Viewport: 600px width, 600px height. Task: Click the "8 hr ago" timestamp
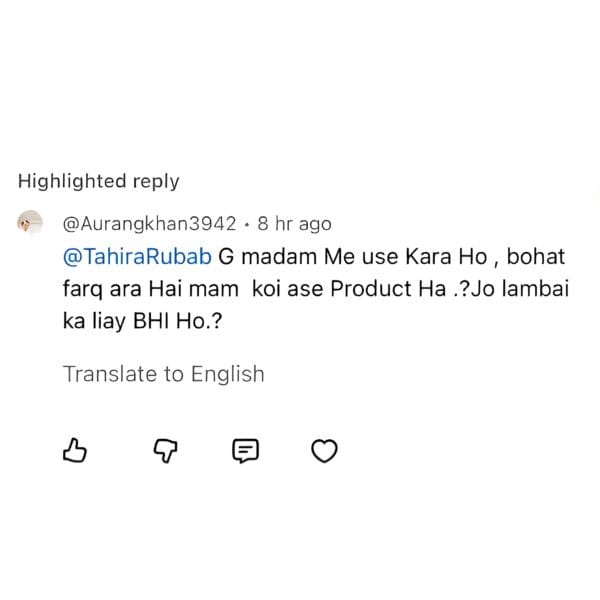click(x=294, y=223)
